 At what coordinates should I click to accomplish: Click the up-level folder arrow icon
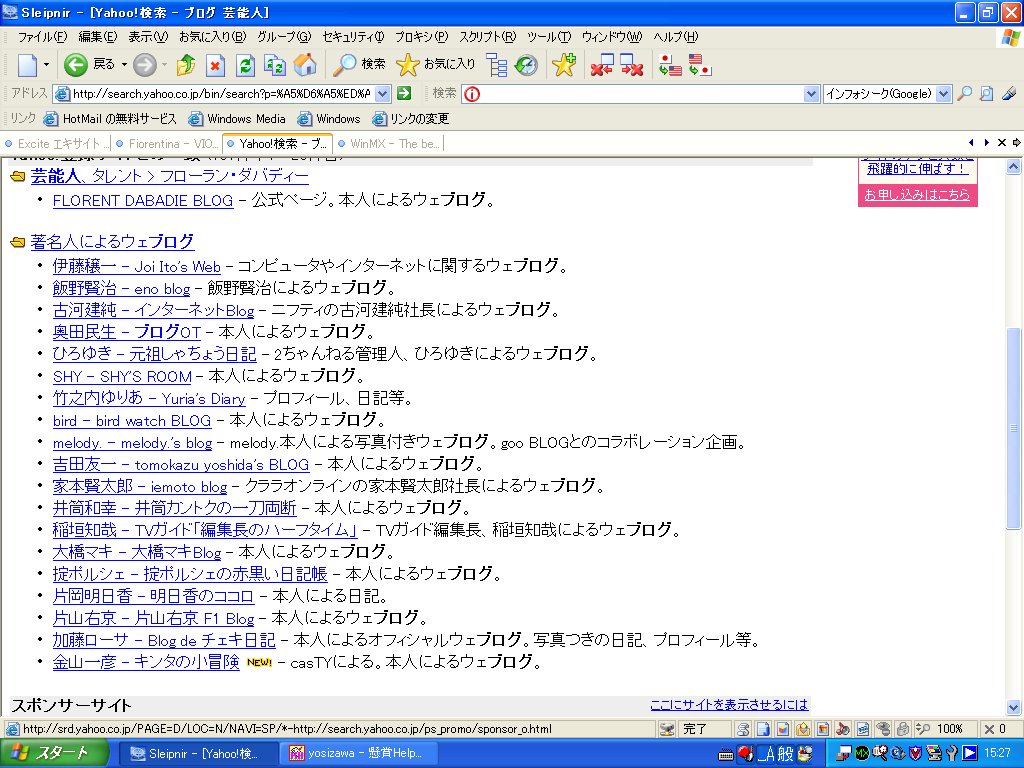pyautogui.click(x=186, y=65)
